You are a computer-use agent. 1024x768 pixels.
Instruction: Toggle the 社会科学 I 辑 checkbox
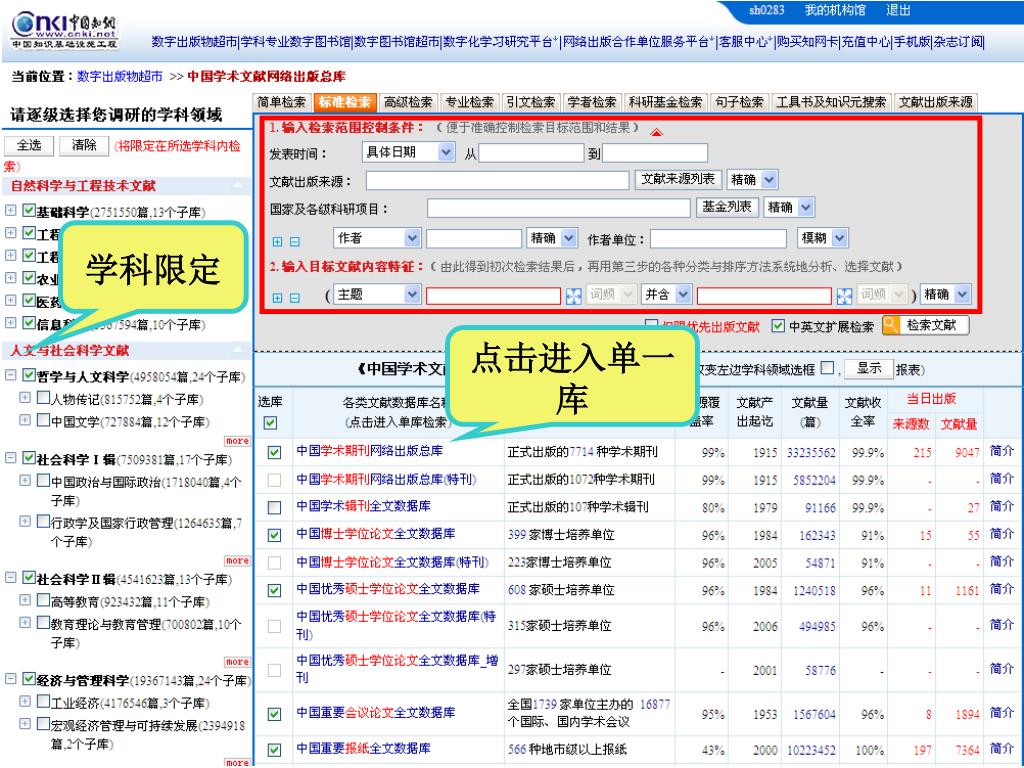(x=29, y=458)
